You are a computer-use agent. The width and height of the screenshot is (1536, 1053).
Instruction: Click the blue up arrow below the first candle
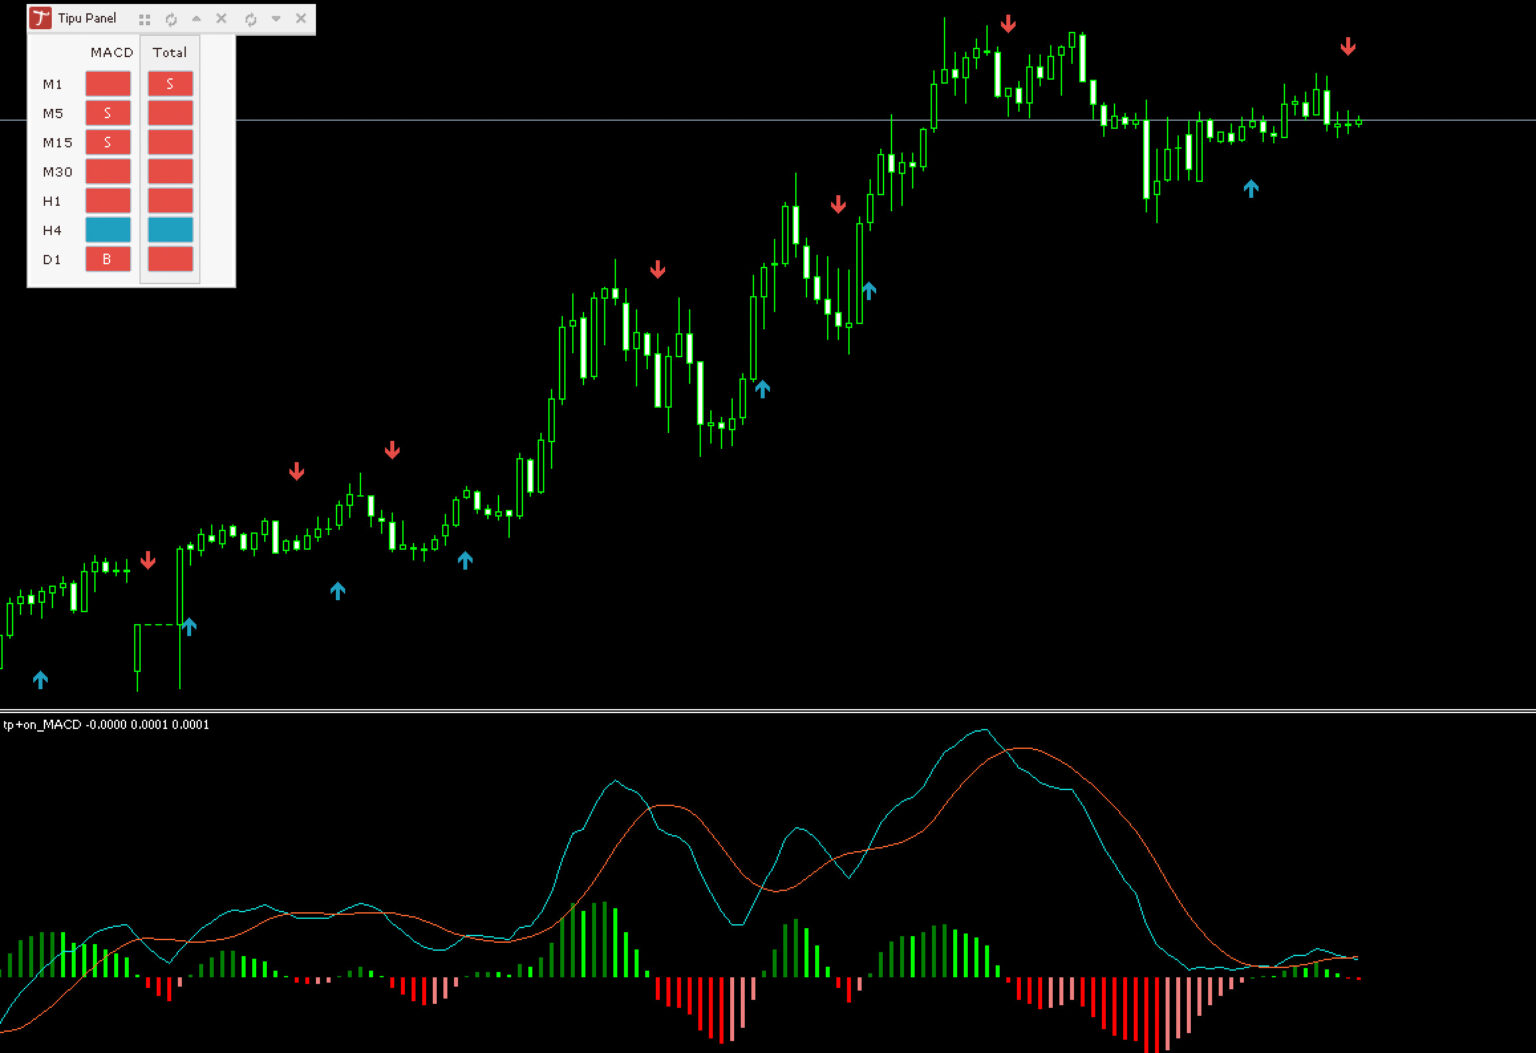click(x=40, y=680)
